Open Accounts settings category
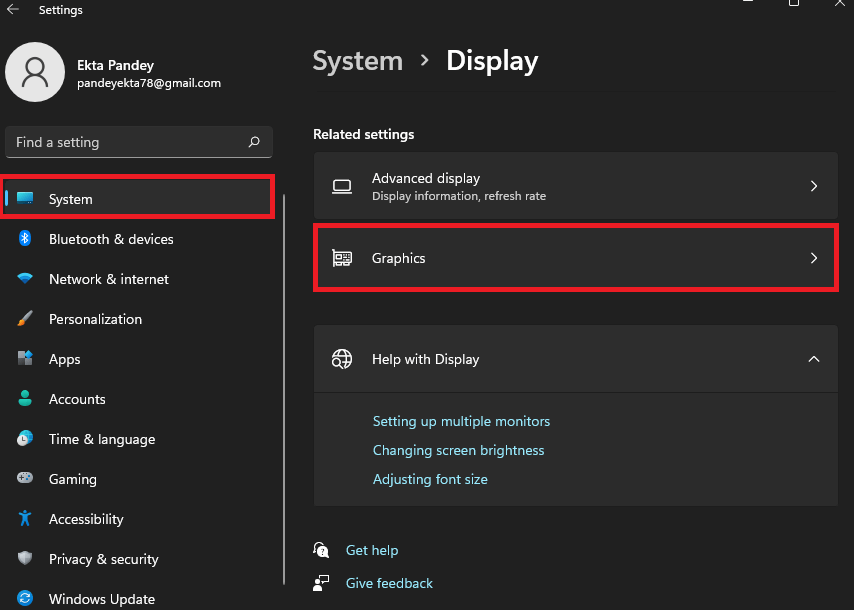Viewport: 854px width, 610px height. 77,399
